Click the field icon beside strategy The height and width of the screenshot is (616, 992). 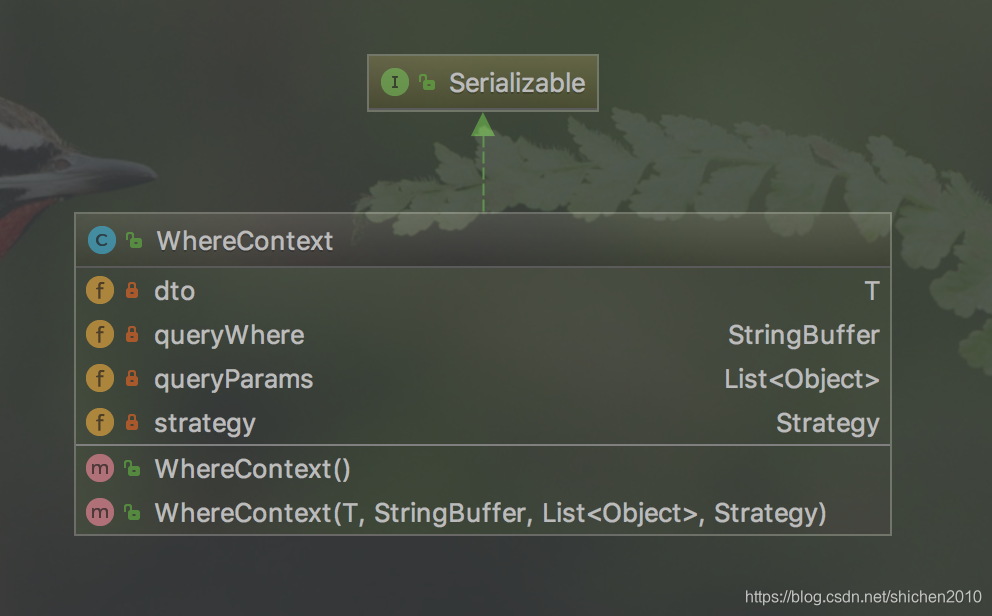(100, 423)
